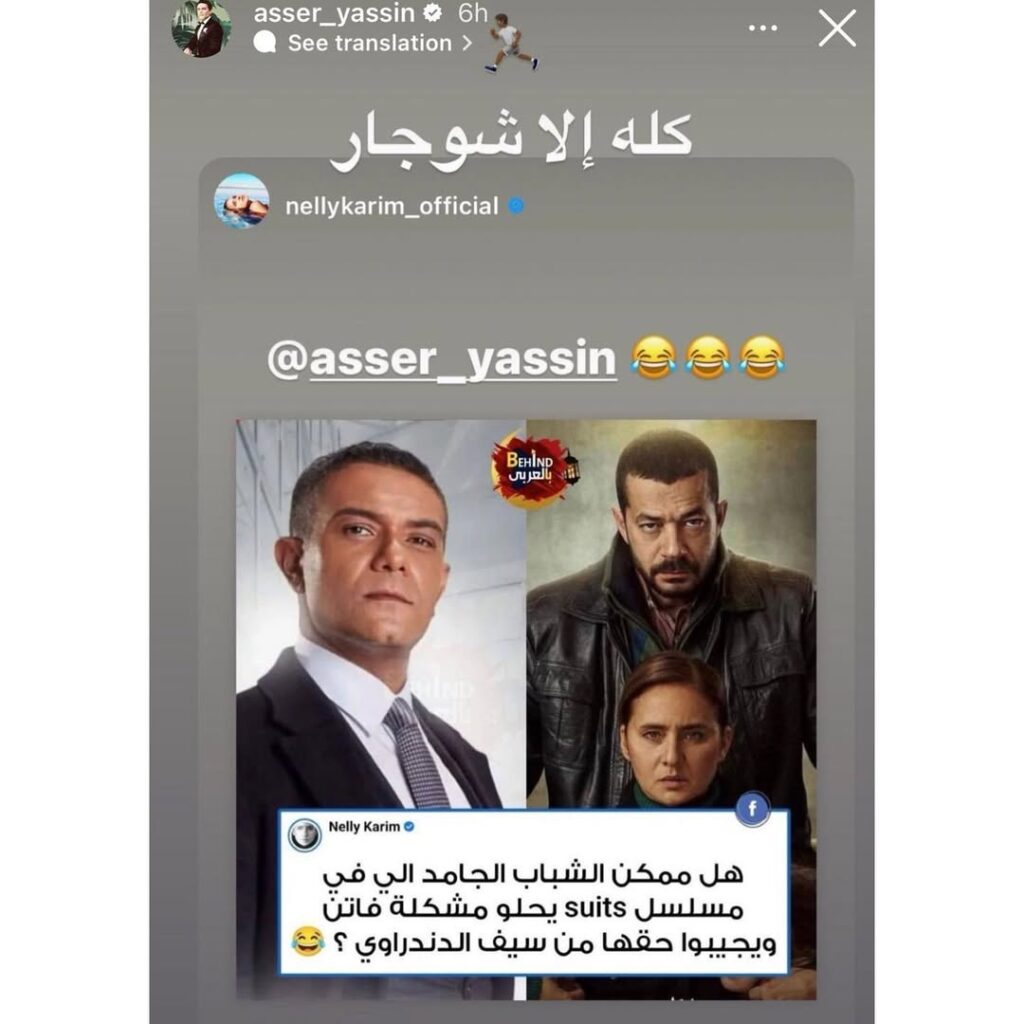Tap the @asser_yassin mention
The image size is (1024, 1024).
[x=442, y=359]
